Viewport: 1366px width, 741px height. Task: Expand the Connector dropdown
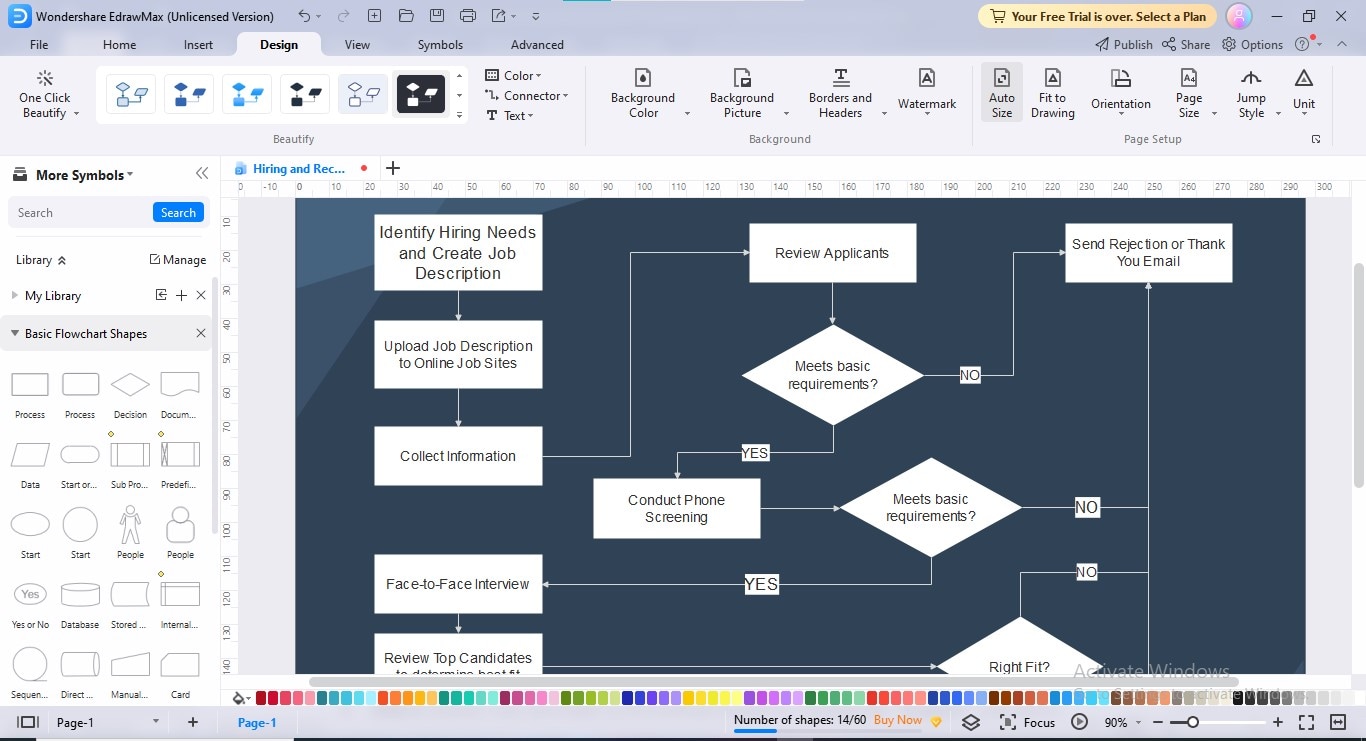(526, 95)
